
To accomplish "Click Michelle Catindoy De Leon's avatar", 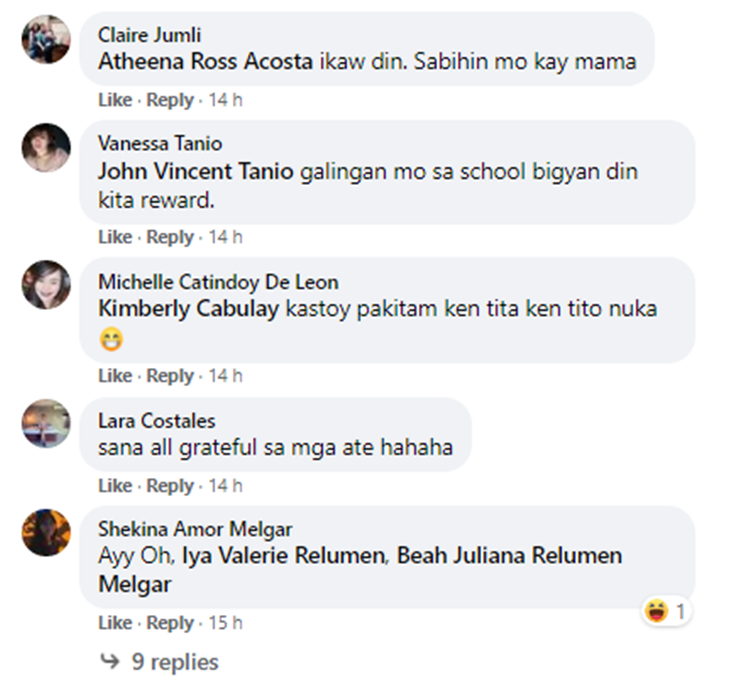I will [46, 285].
